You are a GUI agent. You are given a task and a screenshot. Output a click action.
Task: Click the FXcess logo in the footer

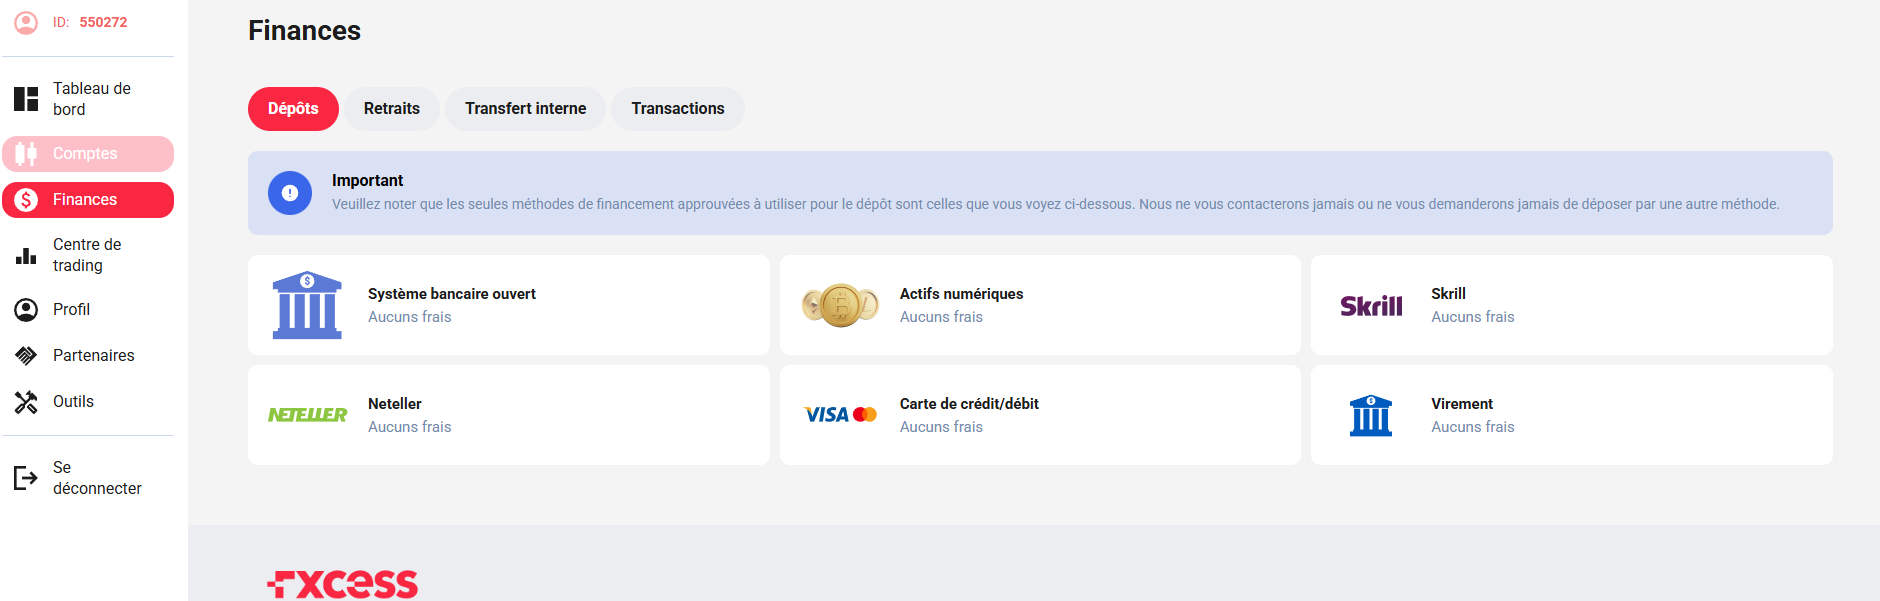click(343, 583)
